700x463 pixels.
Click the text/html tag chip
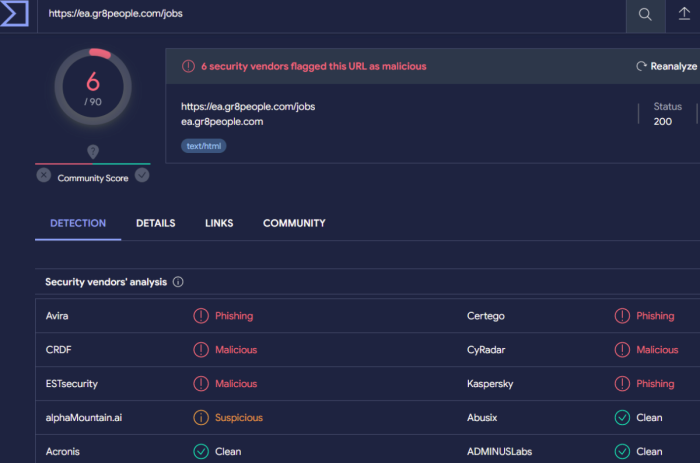[x=204, y=146]
